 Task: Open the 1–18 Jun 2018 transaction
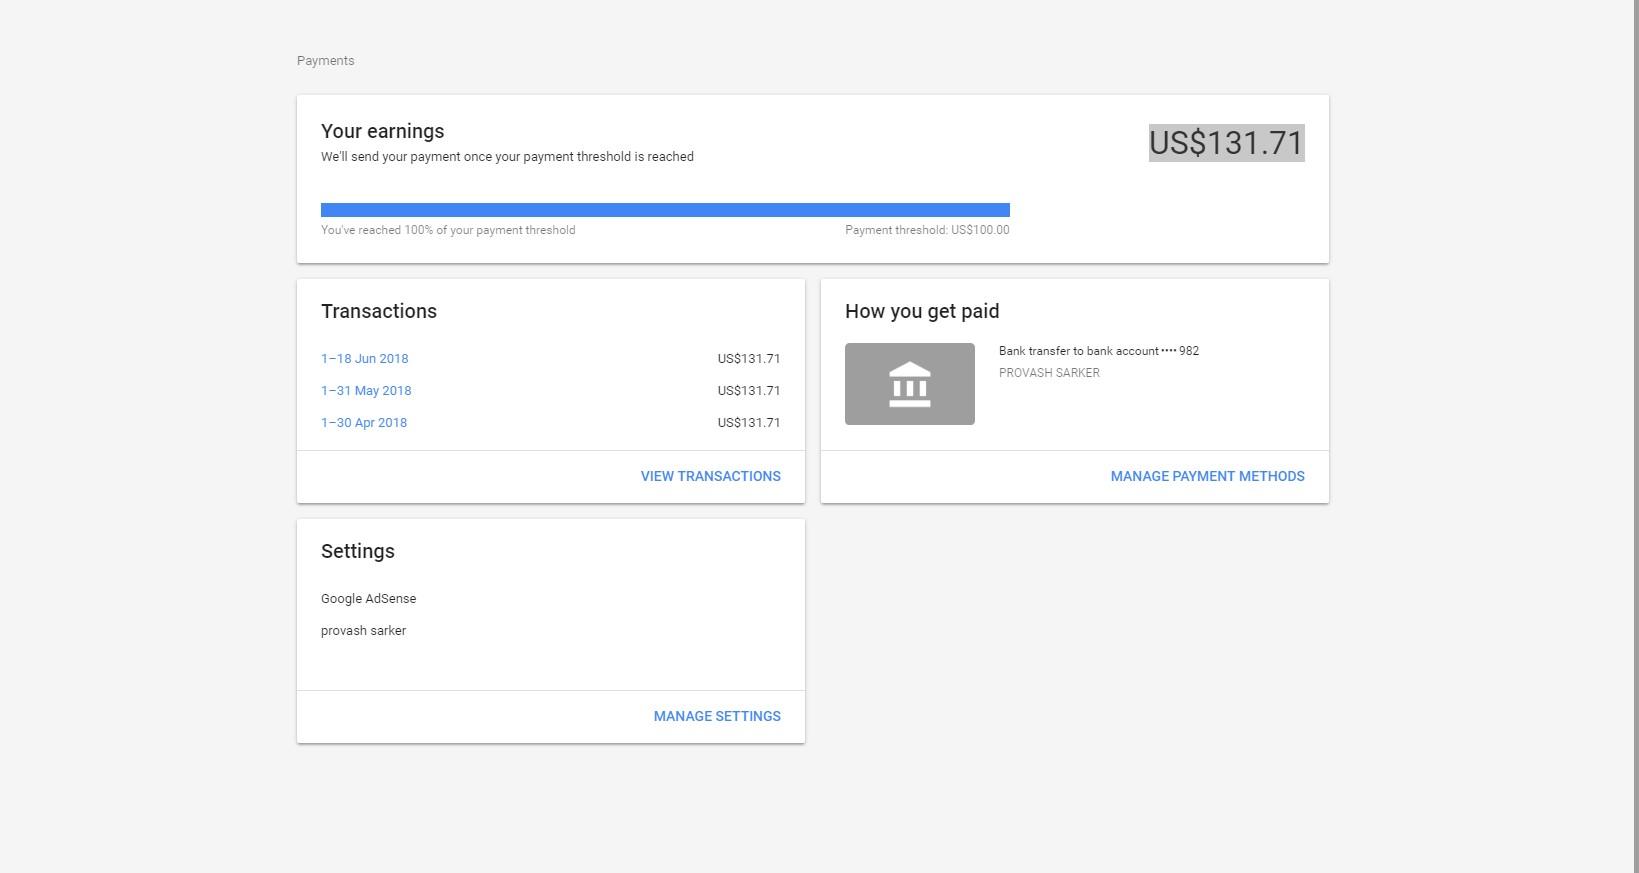tap(364, 359)
